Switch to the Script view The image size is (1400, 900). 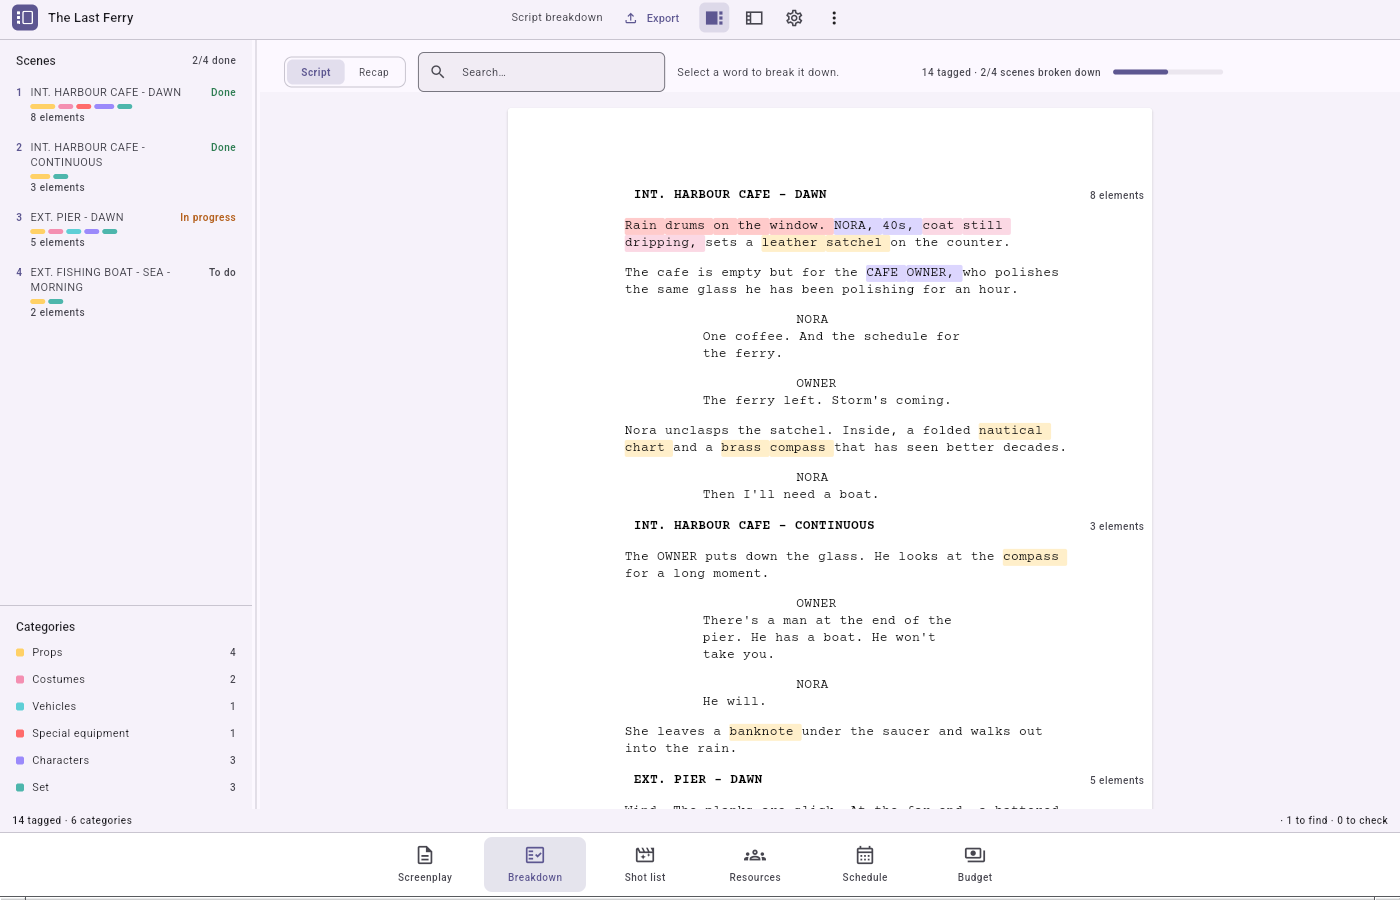tap(316, 72)
